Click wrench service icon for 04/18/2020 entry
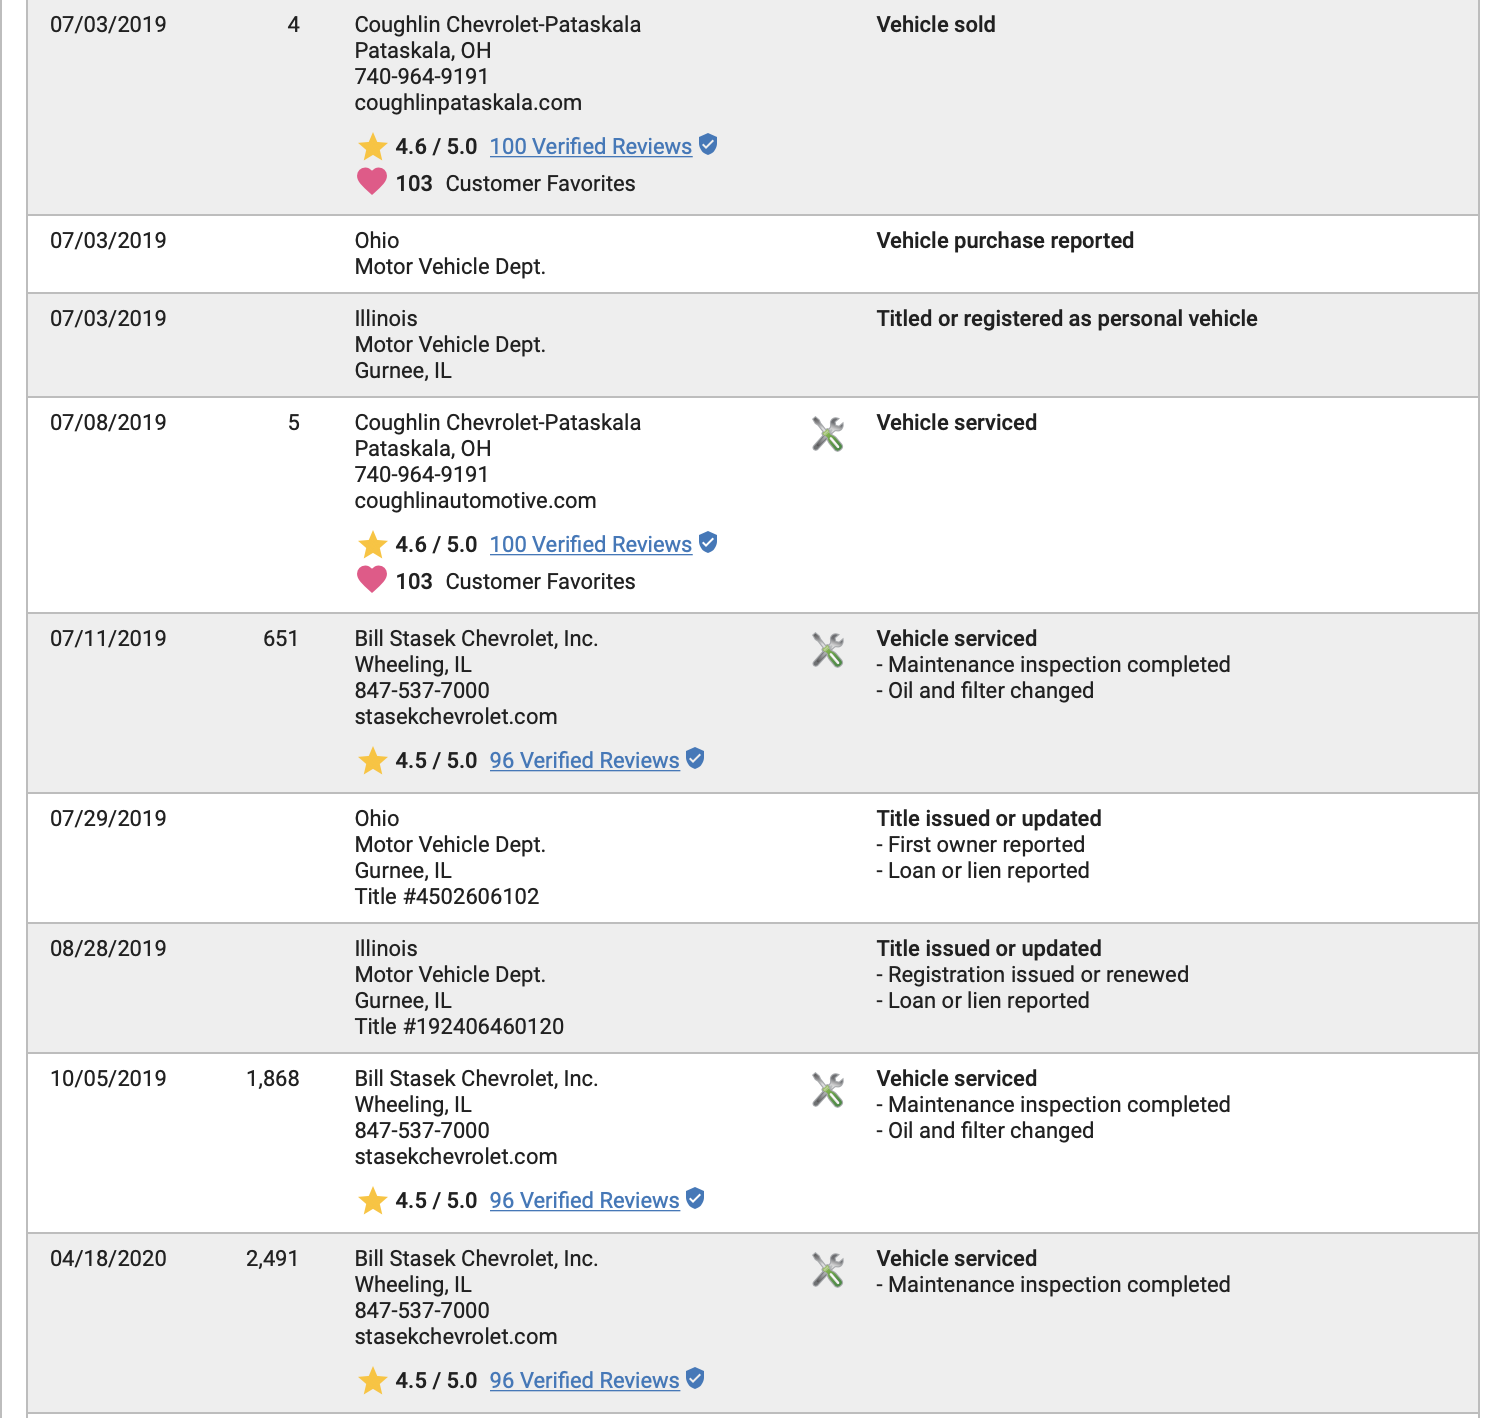 tap(828, 1270)
